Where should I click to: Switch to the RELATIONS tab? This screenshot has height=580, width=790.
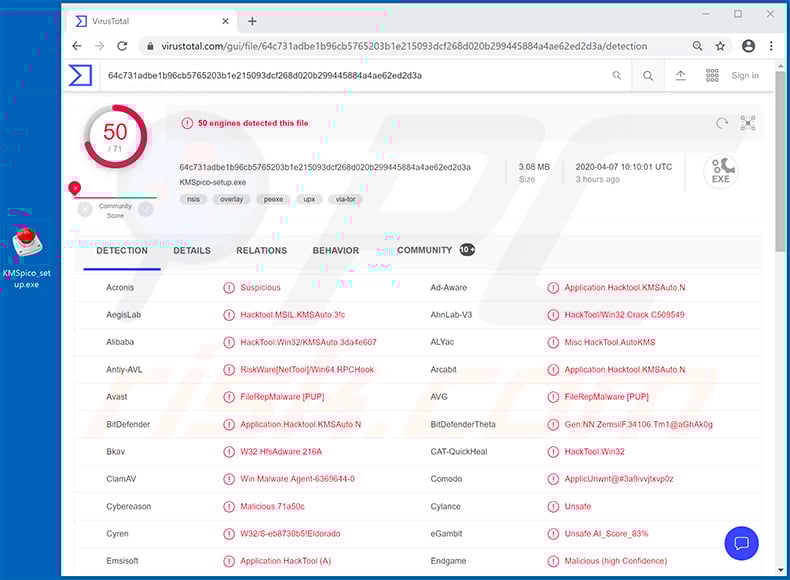click(261, 250)
